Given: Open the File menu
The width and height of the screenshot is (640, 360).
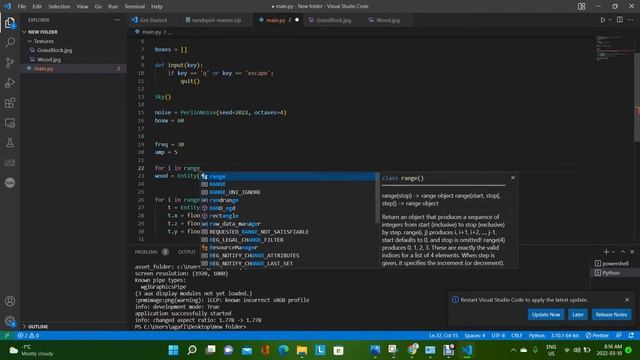Looking at the screenshot, I should (22, 6).
